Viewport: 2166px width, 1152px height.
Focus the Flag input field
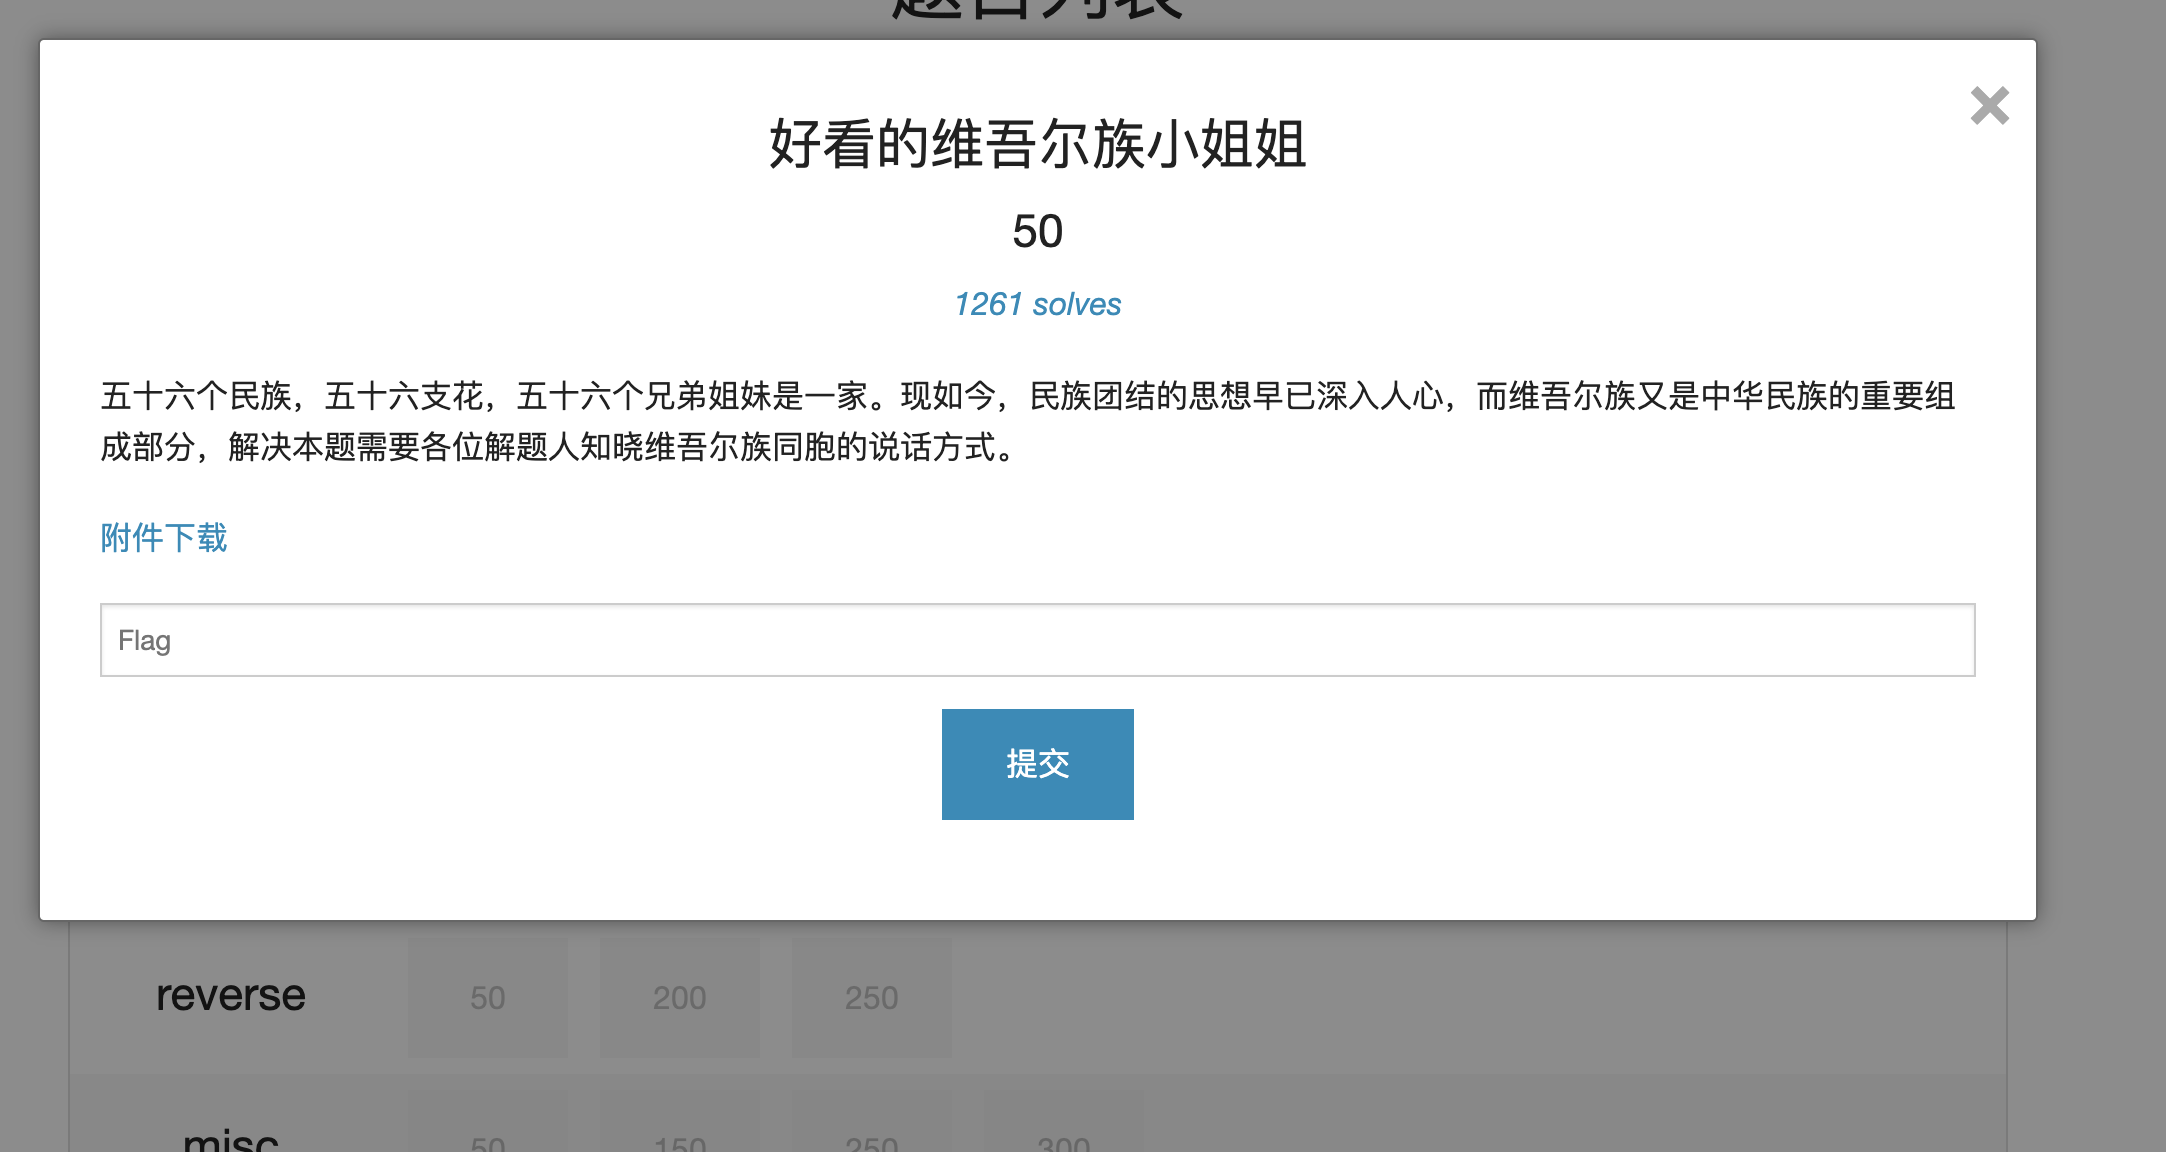pos(1037,640)
